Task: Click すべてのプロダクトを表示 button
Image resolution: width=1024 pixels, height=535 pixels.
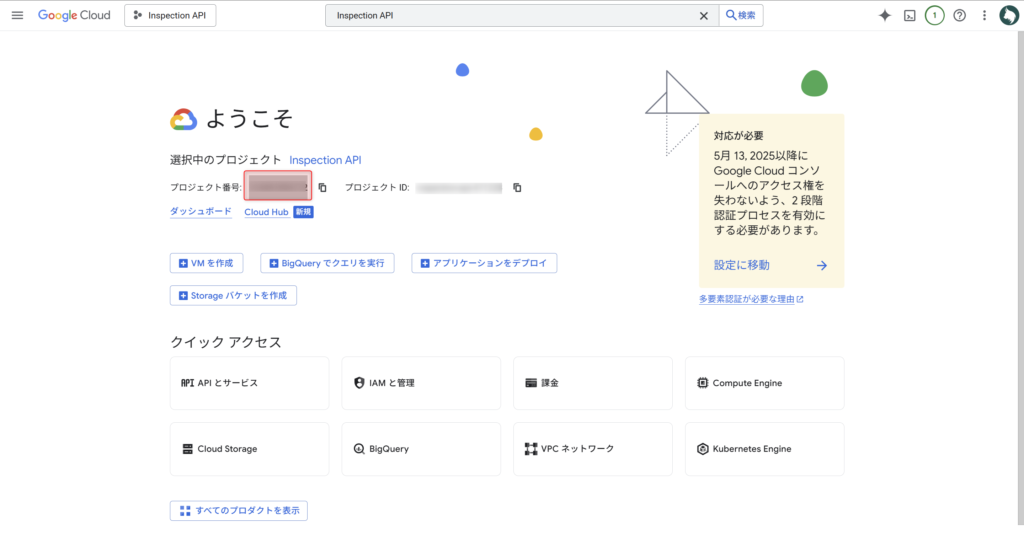Action: [239, 511]
